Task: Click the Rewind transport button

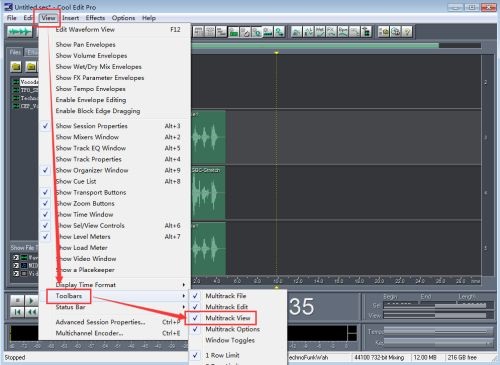Action: click(x=31, y=312)
